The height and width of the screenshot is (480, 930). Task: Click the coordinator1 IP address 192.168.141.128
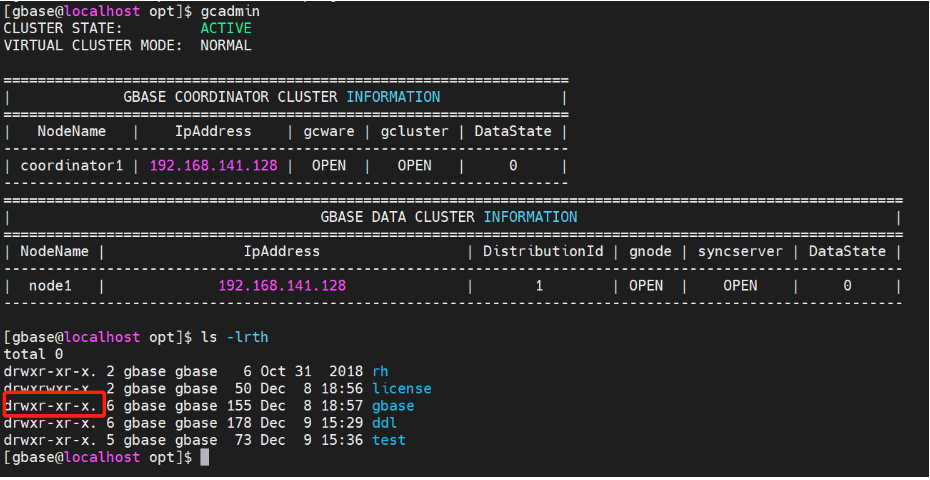(x=213, y=165)
